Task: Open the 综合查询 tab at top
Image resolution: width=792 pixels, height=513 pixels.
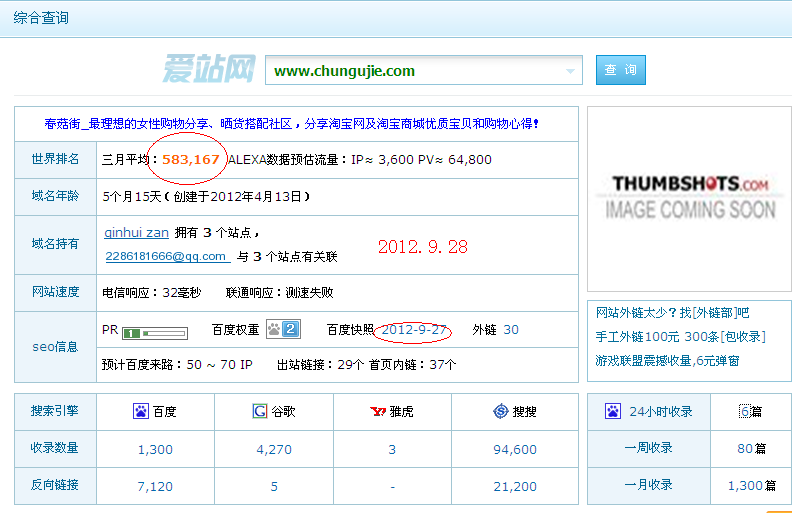Action: [41, 17]
